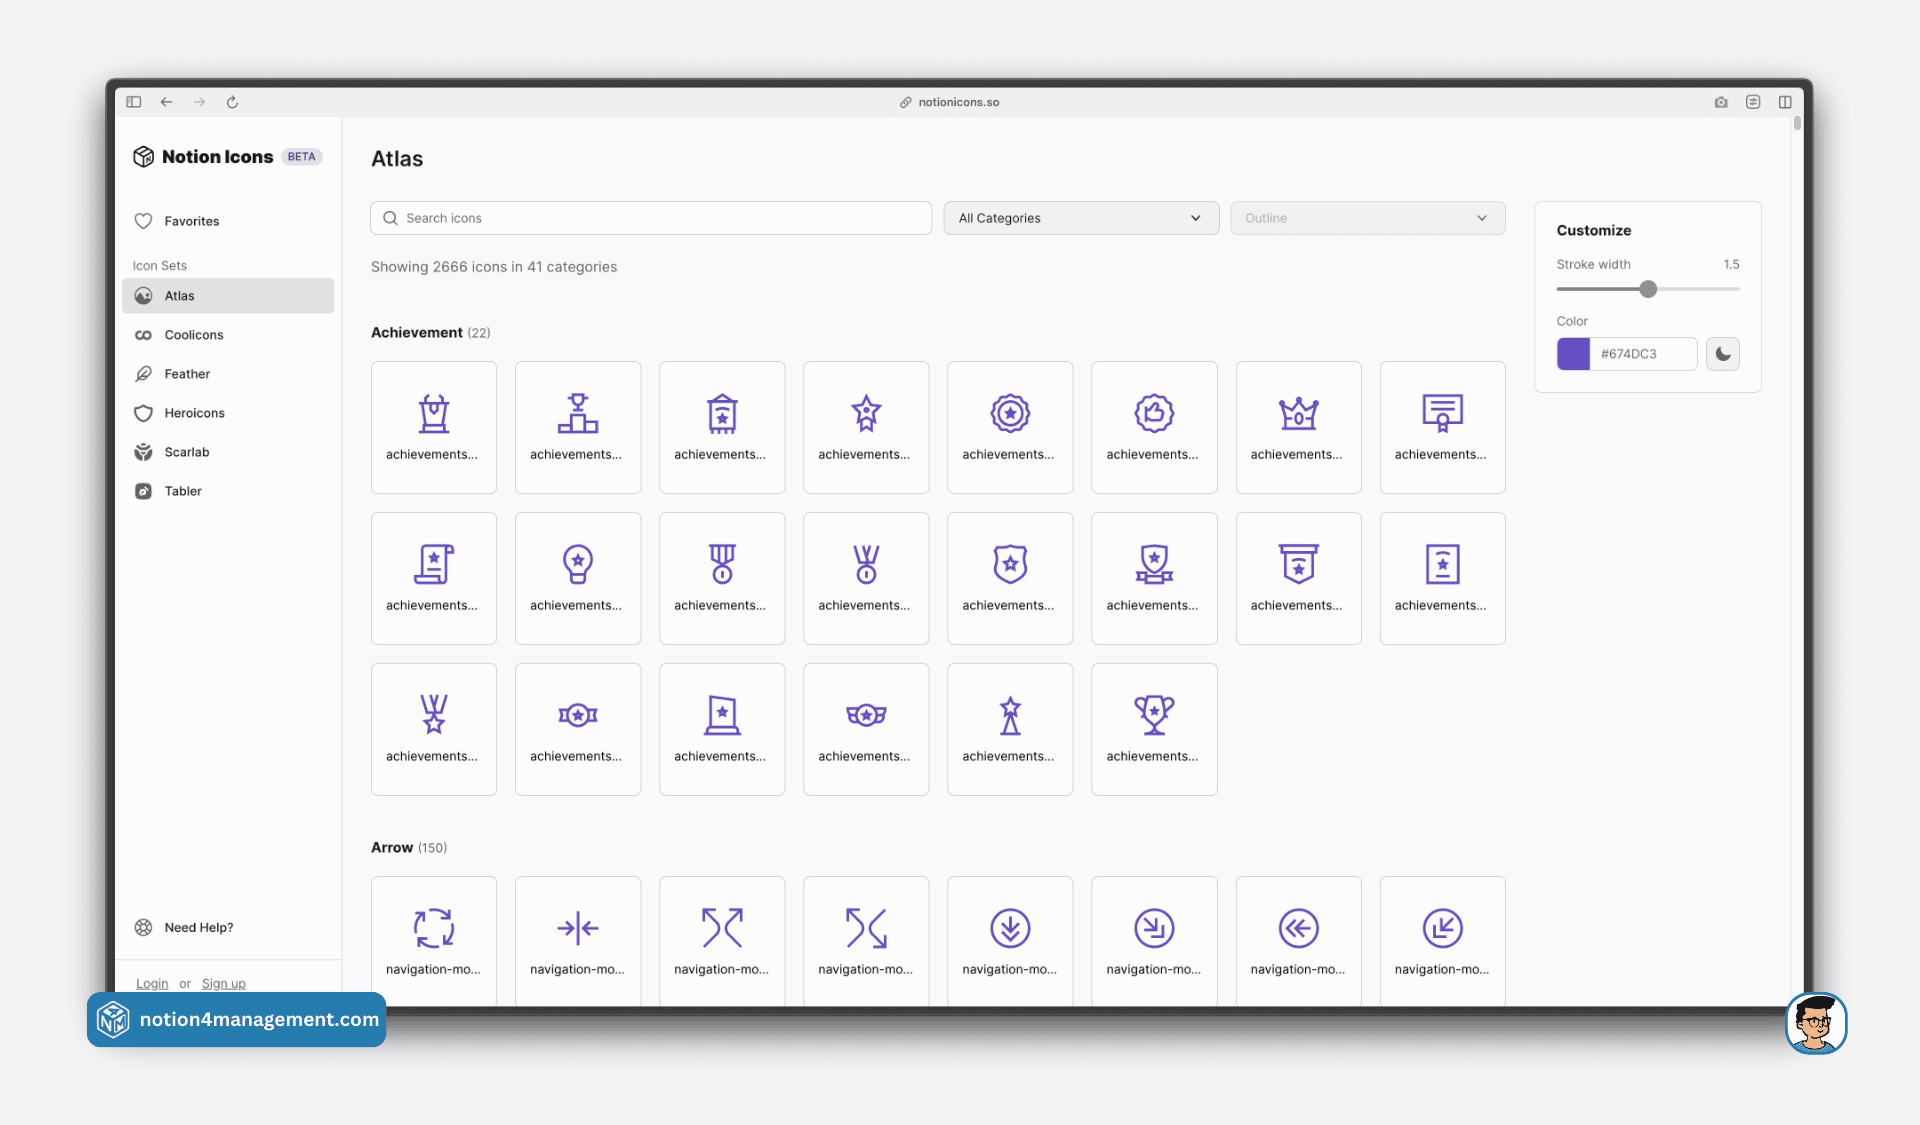Select the inward merging arrows navigation icon
This screenshot has width=1920, height=1125.
click(x=578, y=941)
